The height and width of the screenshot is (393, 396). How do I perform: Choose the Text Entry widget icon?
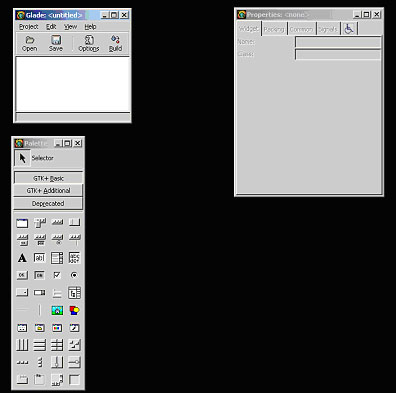[39, 258]
